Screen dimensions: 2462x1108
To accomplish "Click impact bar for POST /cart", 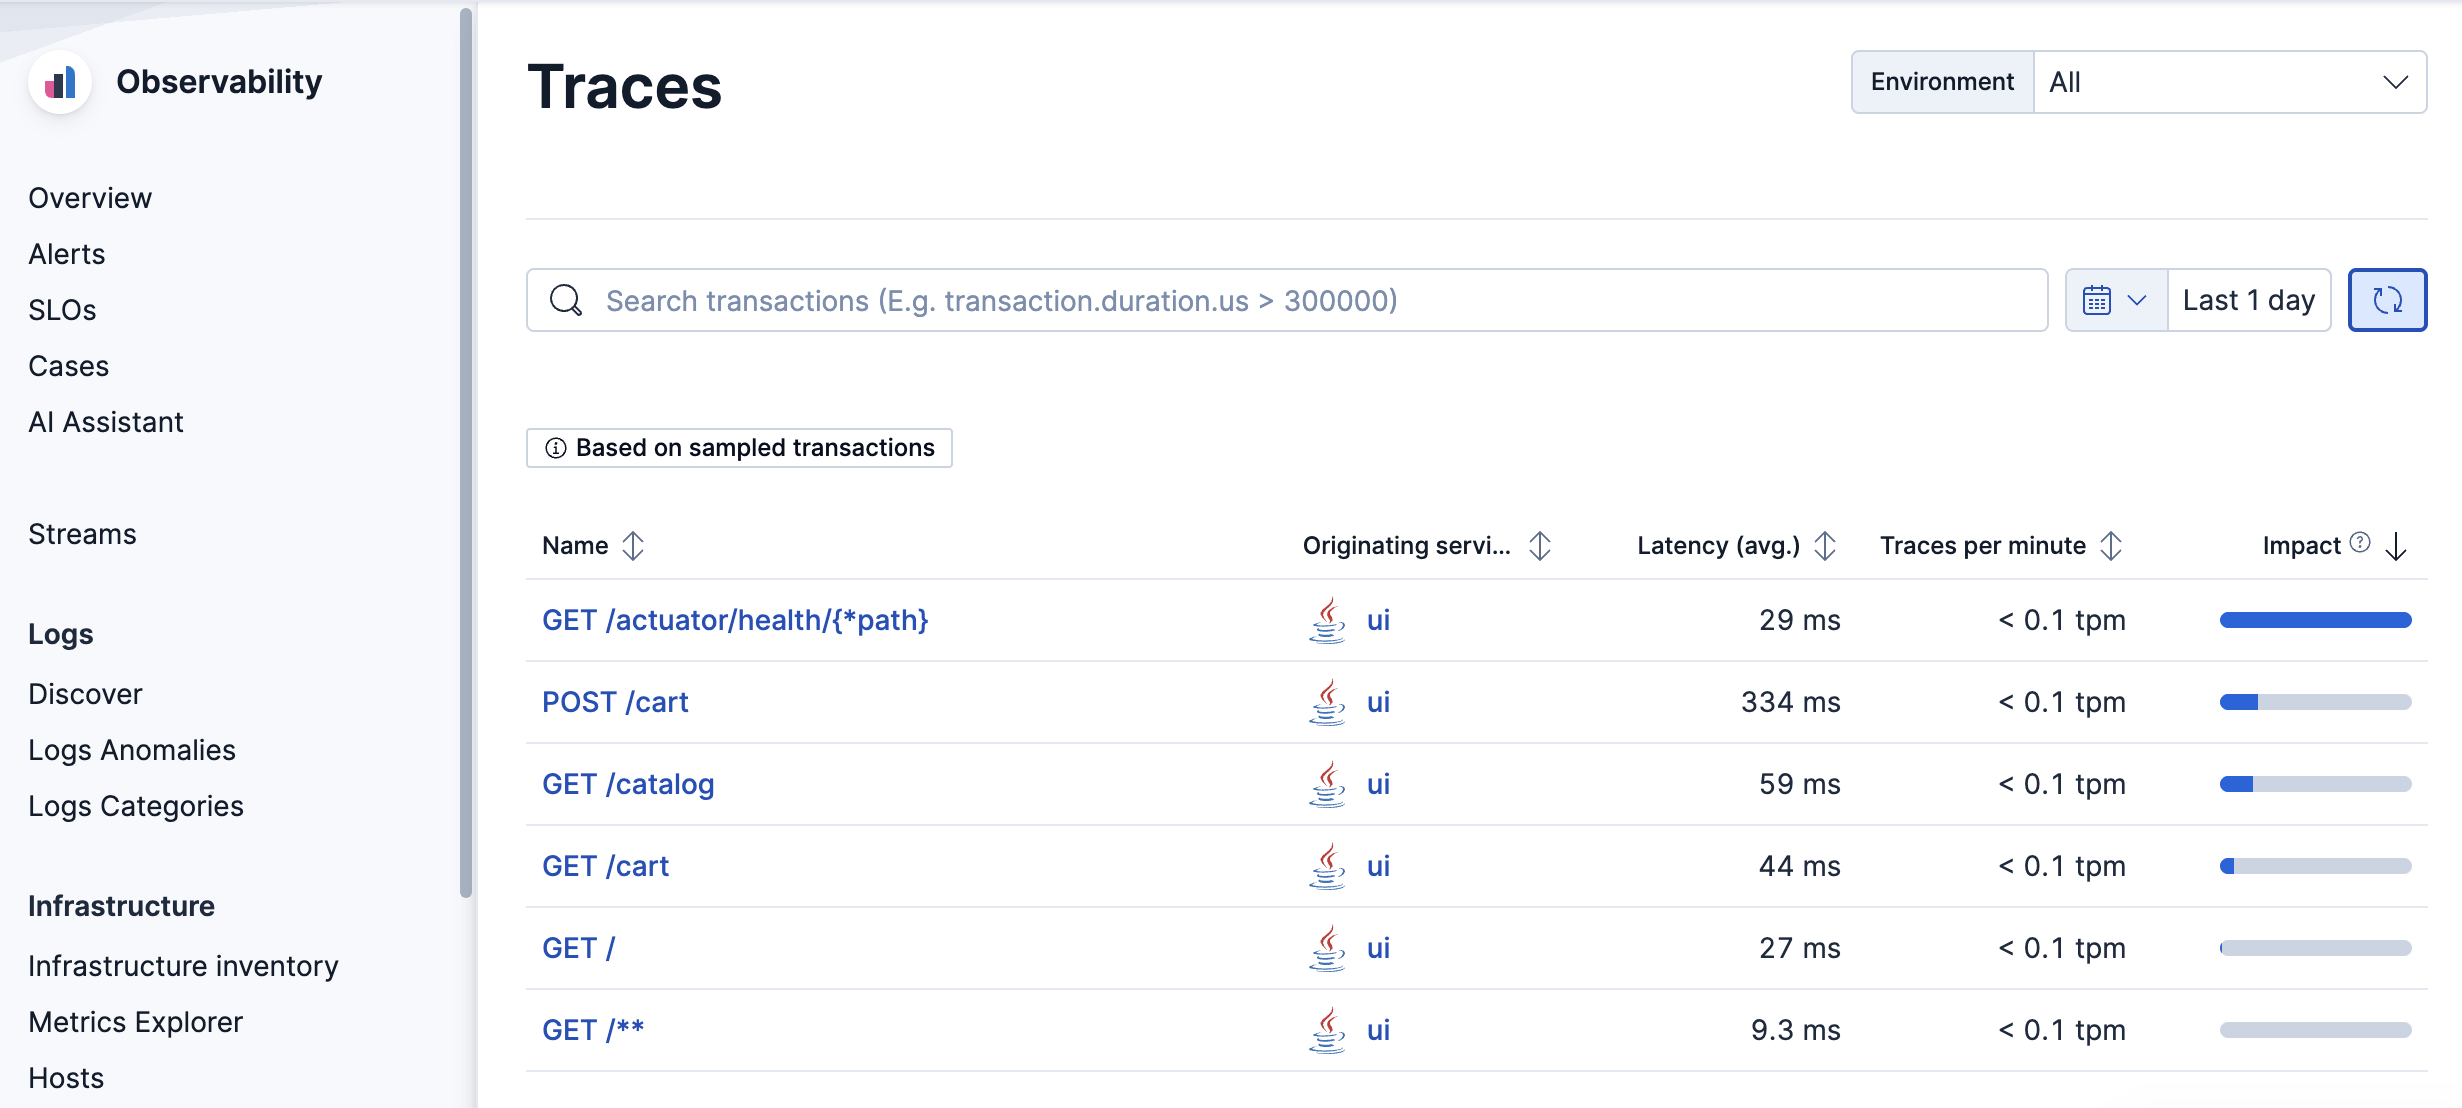I will [x=2315, y=702].
